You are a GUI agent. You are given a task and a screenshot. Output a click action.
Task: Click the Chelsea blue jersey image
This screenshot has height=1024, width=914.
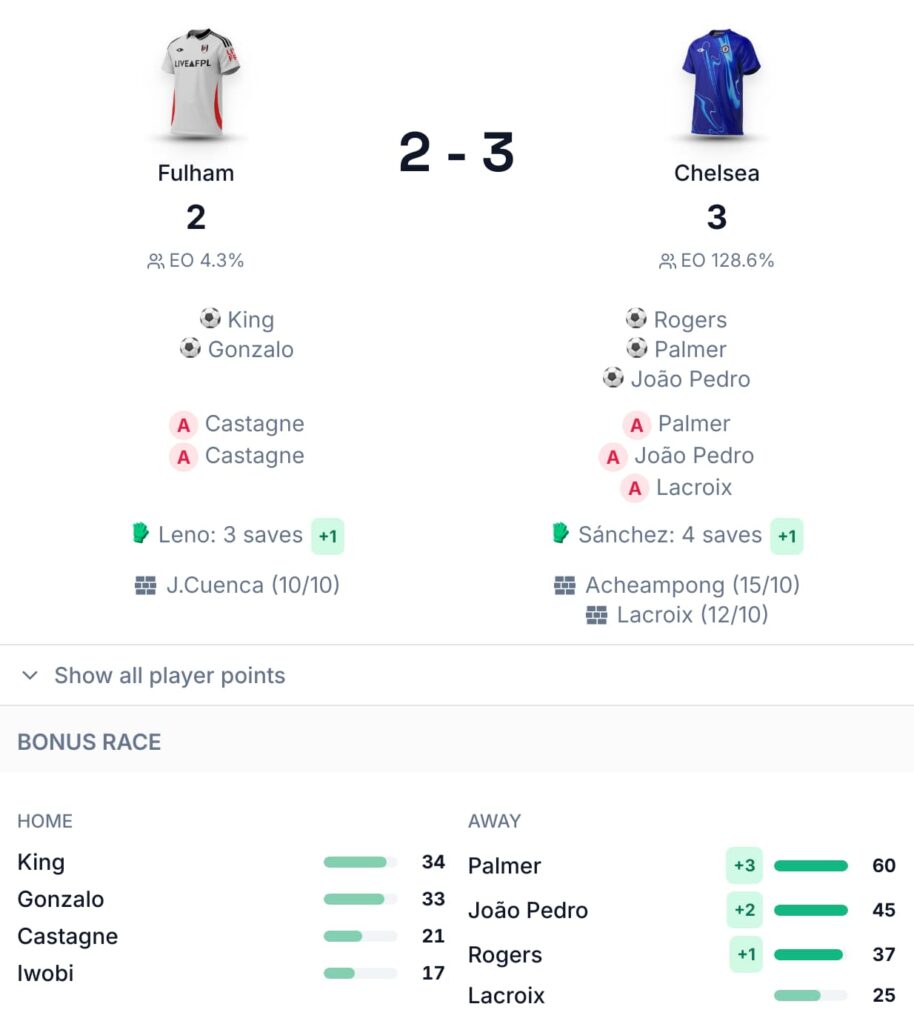point(720,83)
